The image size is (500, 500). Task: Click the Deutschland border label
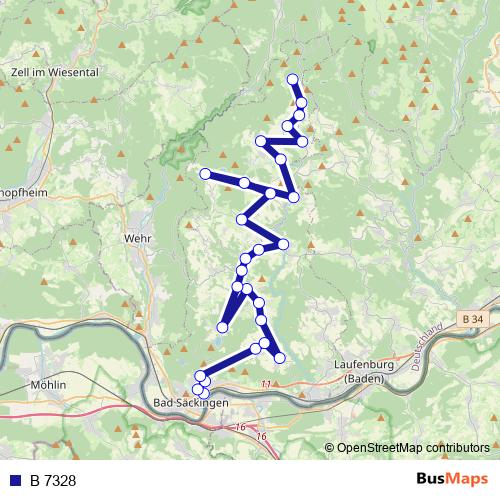point(427,346)
